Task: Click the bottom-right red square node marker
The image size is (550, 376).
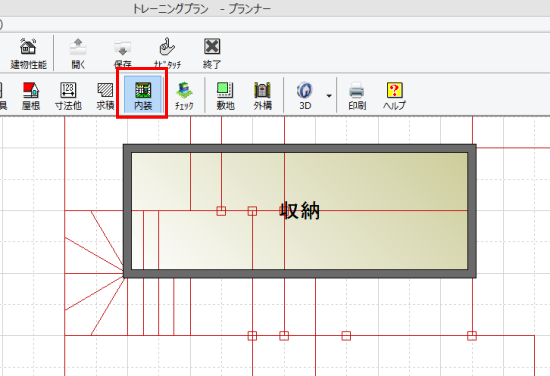Action: click(472, 336)
